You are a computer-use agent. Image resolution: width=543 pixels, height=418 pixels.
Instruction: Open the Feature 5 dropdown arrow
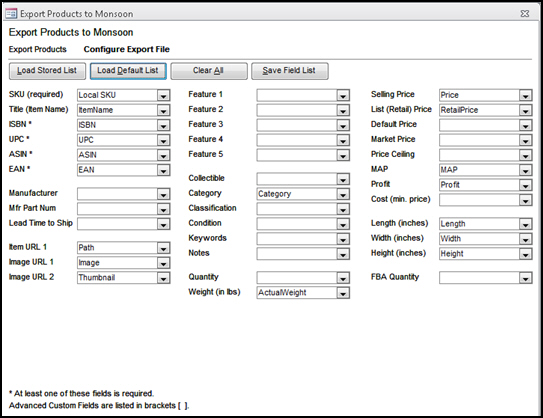tap(343, 155)
